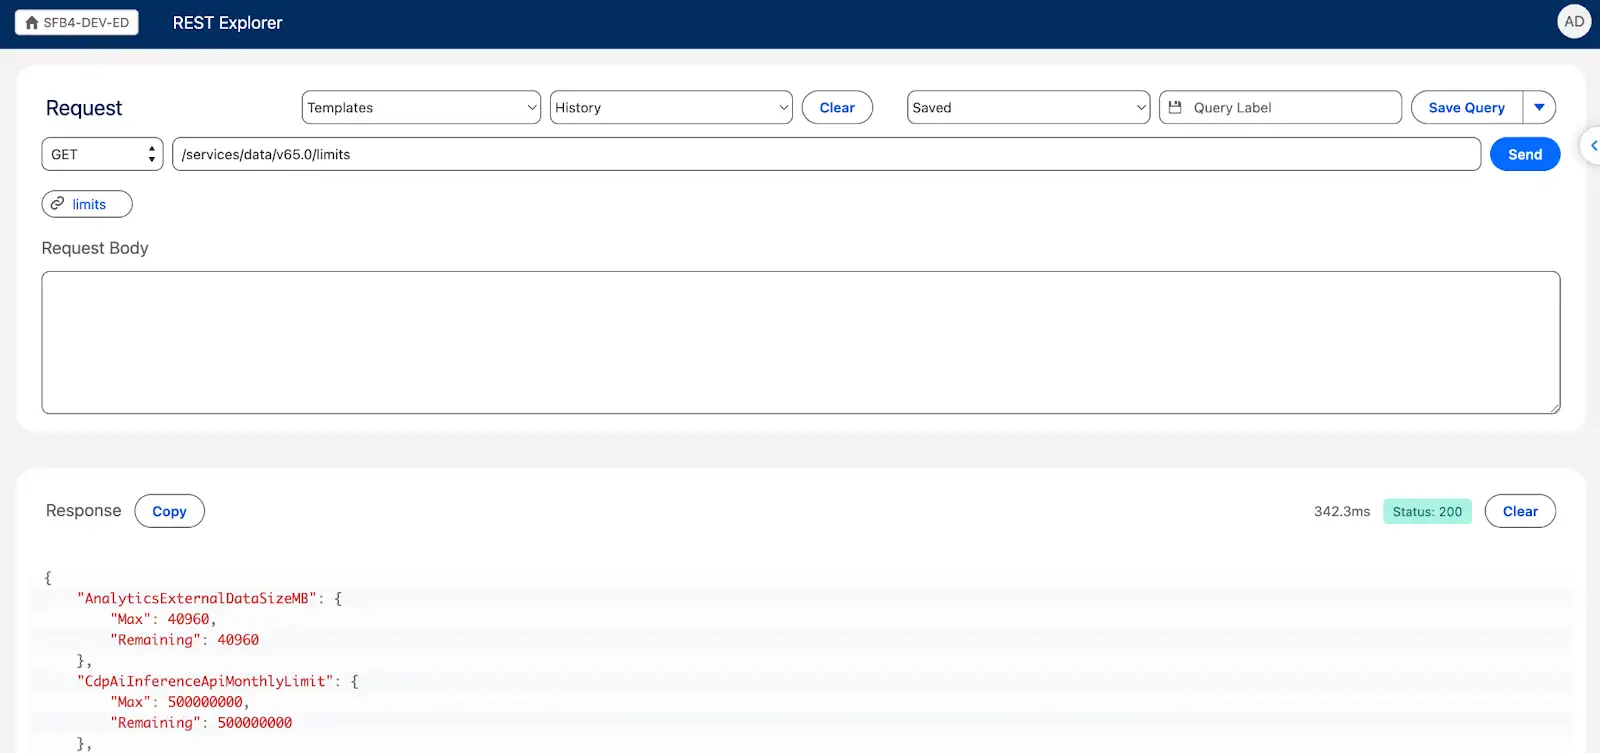Click the home icon in SFB4-DEV-ED badge

[x=32, y=22]
